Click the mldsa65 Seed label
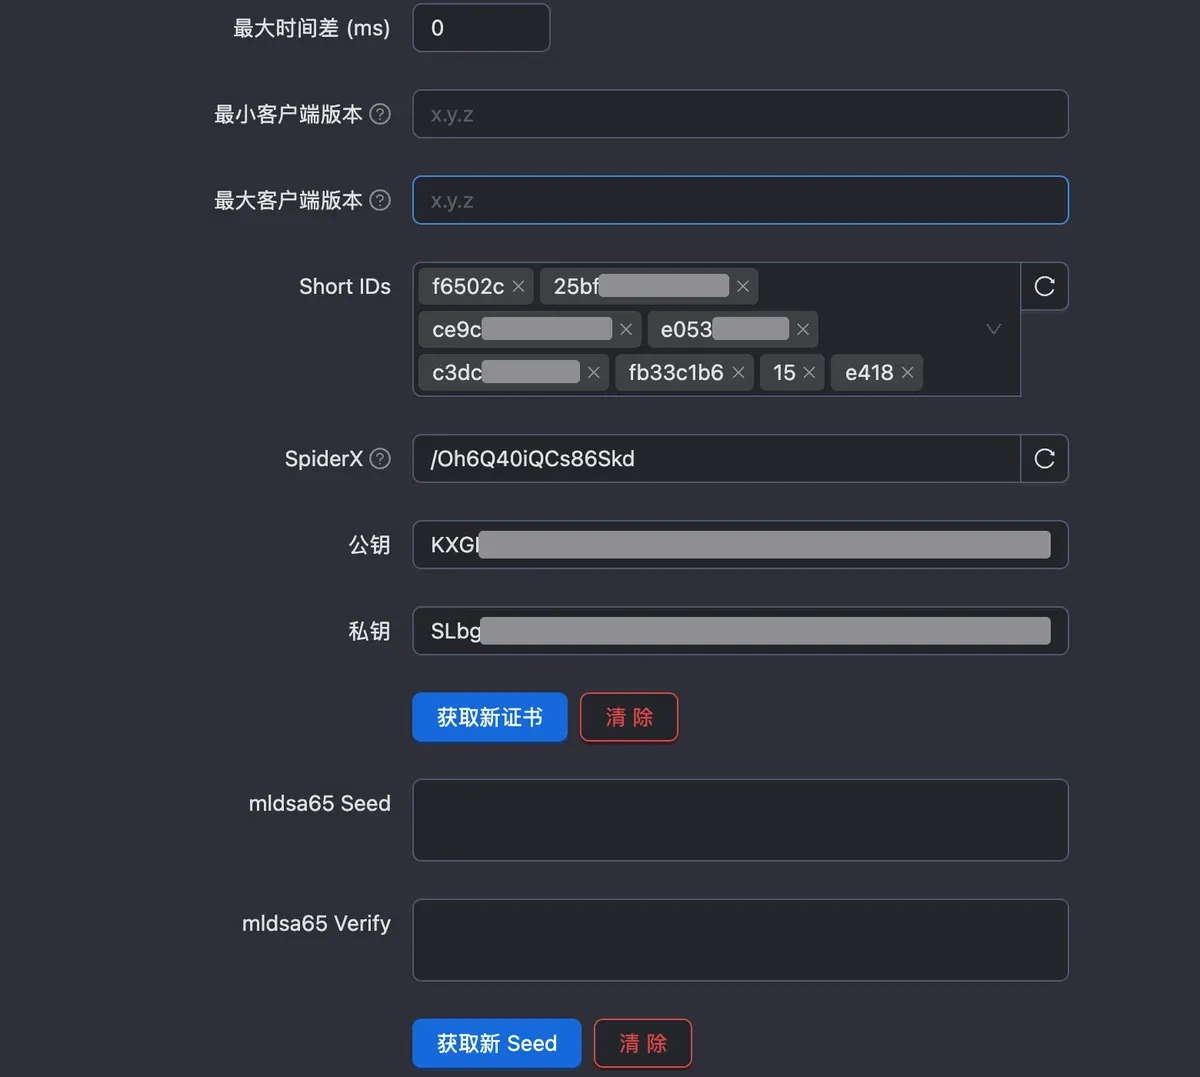 [320, 803]
